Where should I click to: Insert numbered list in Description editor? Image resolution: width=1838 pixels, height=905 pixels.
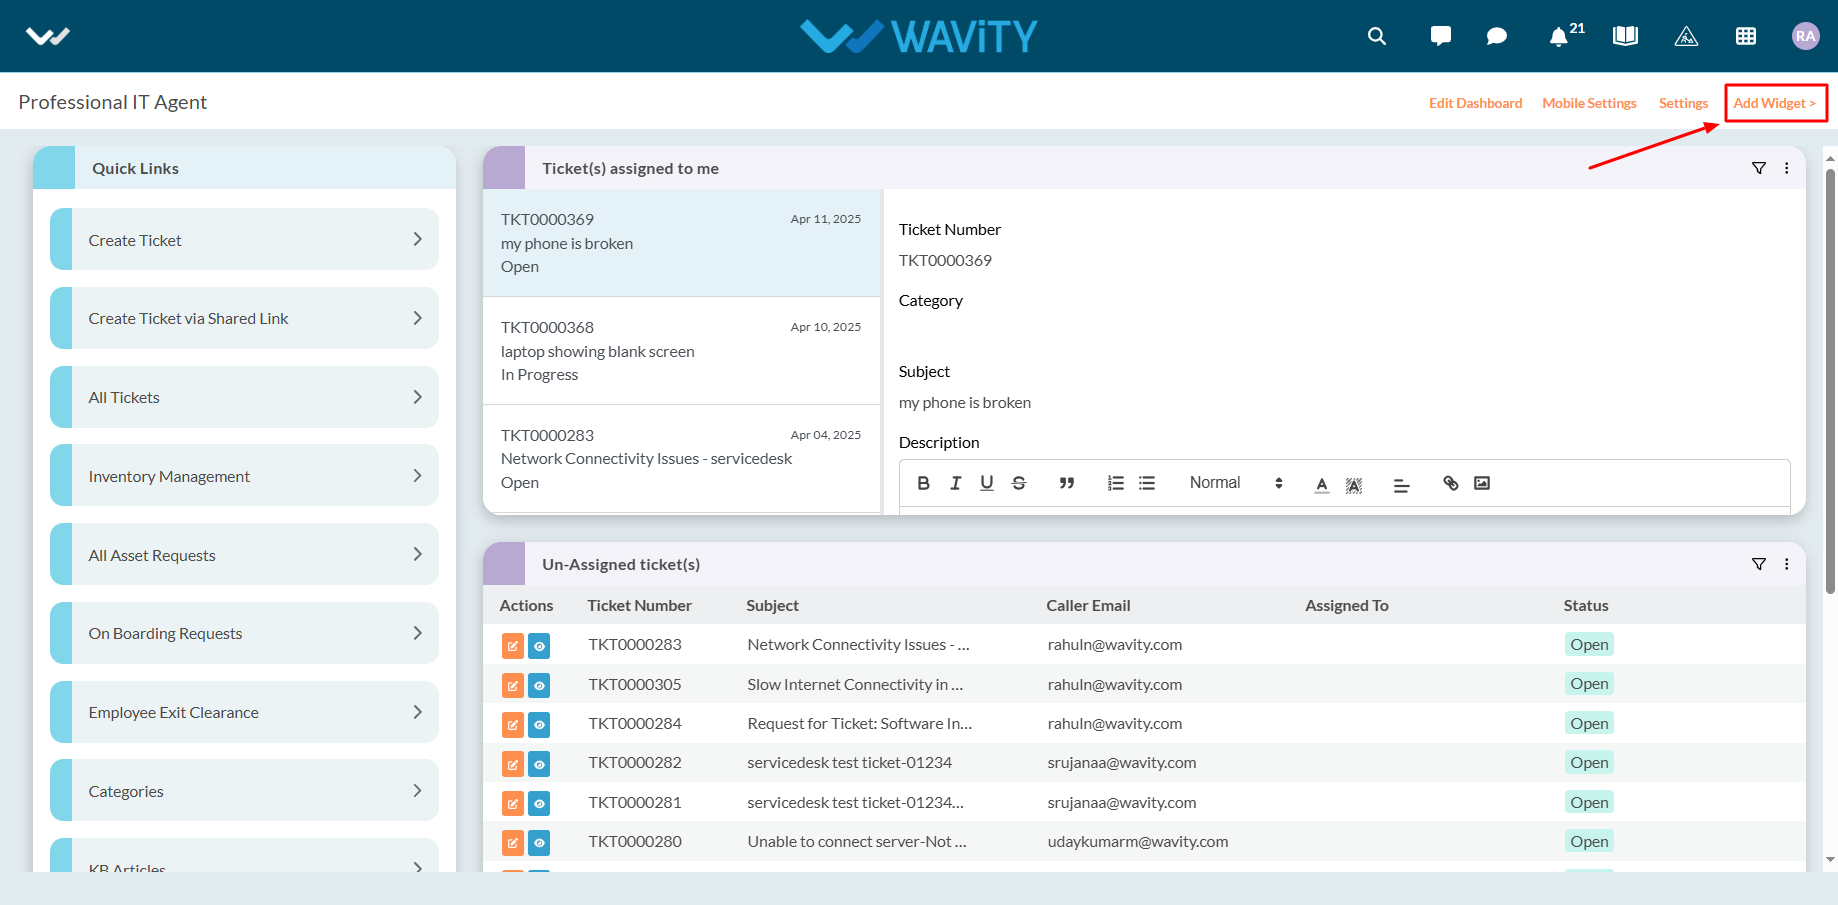pyautogui.click(x=1116, y=483)
